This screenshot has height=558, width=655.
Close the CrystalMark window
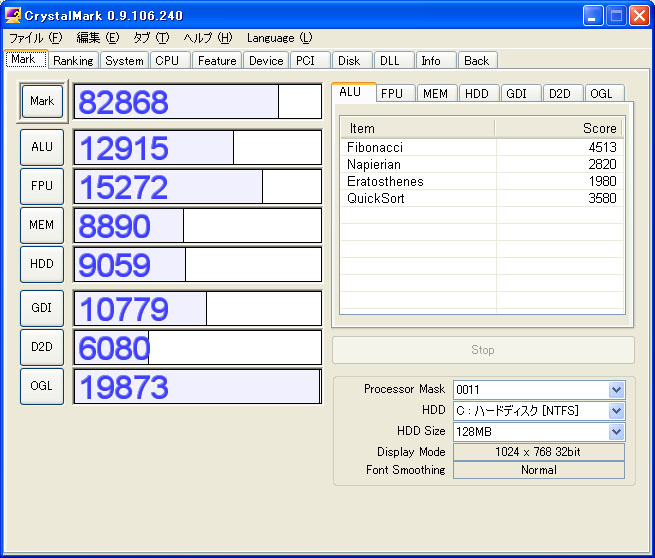(x=639, y=16)
